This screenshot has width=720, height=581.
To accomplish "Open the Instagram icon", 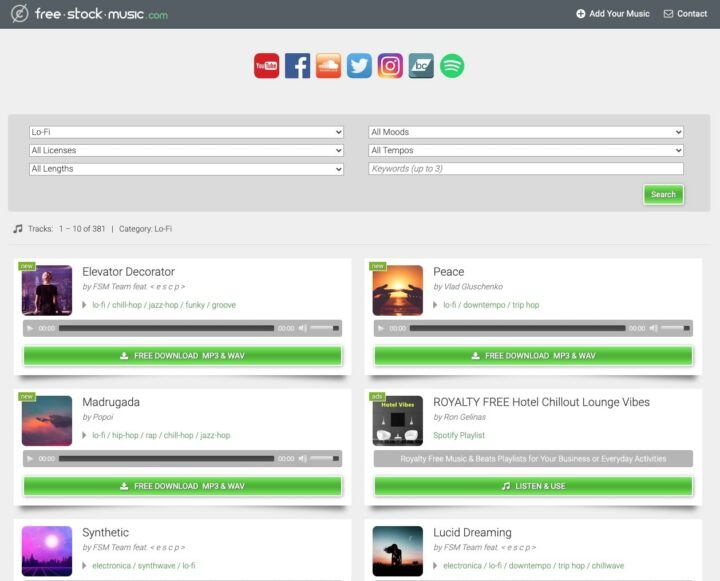I will [390, 66].
